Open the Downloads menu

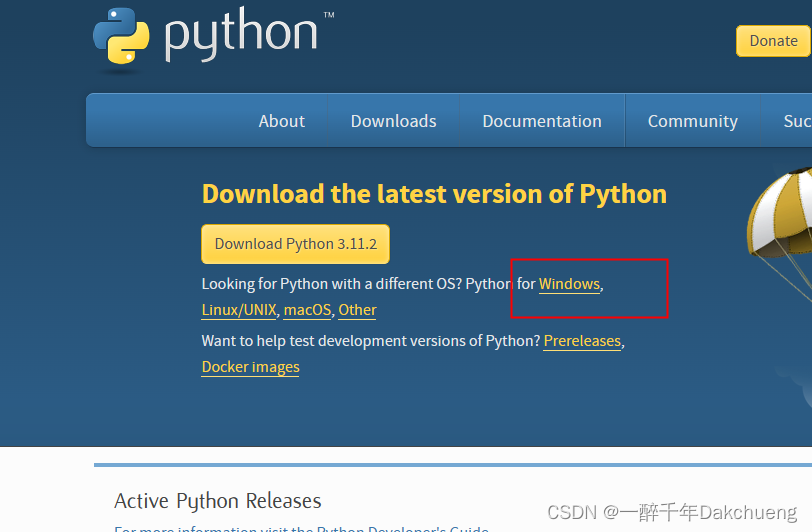[x=394, y=121]
